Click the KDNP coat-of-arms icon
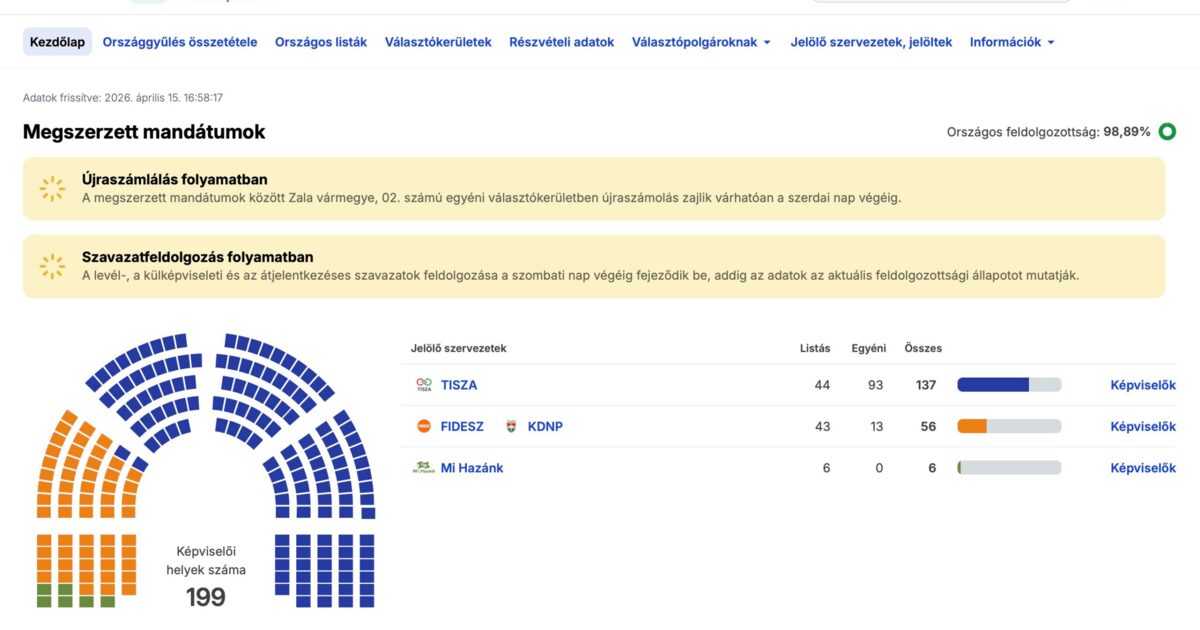Screen dimensions: 1200x630 click(x=511, y=426)
